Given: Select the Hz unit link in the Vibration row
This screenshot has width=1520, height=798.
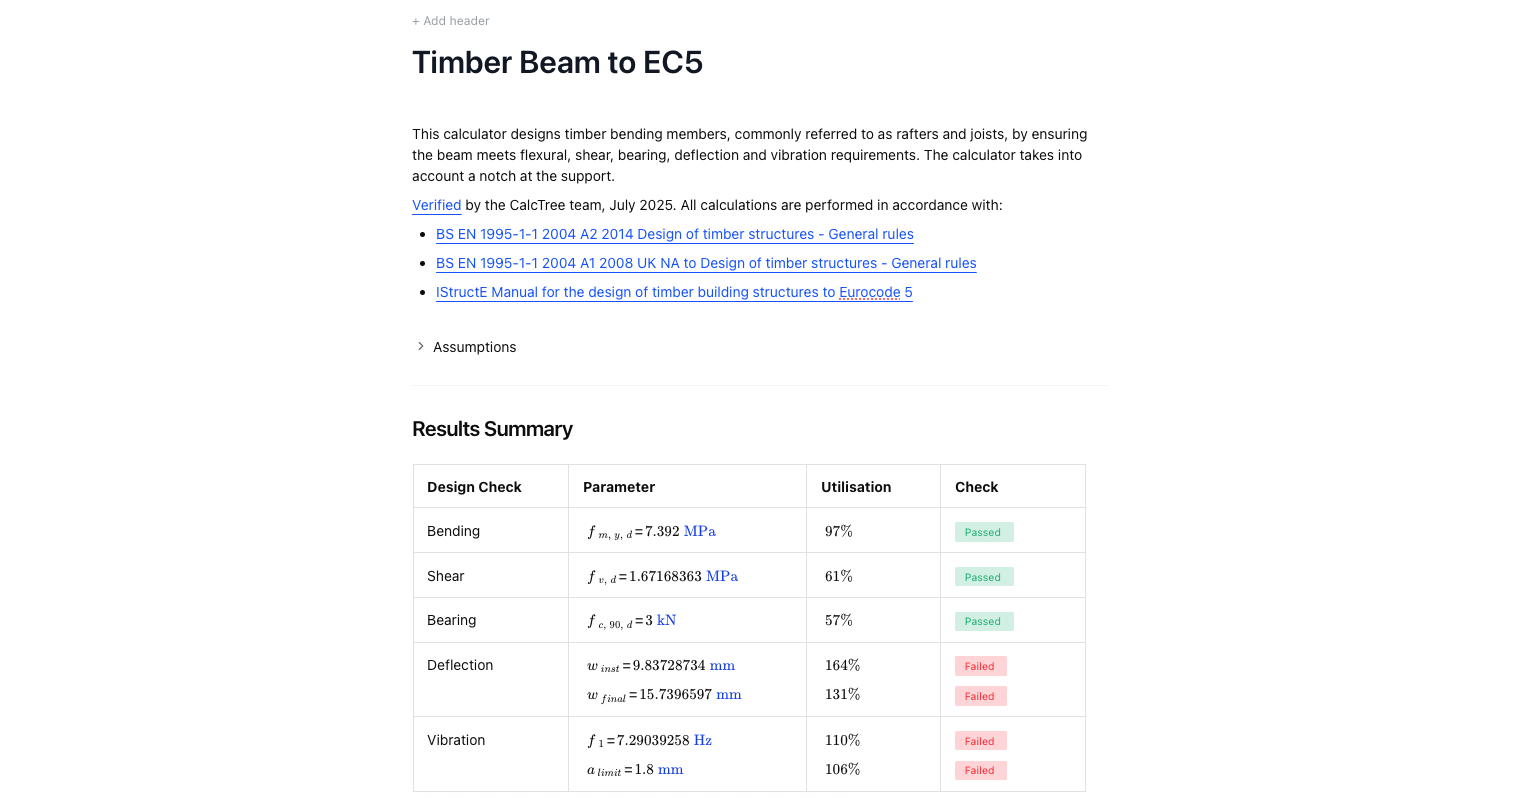Looking at the screenshot, I should [702, 740].
